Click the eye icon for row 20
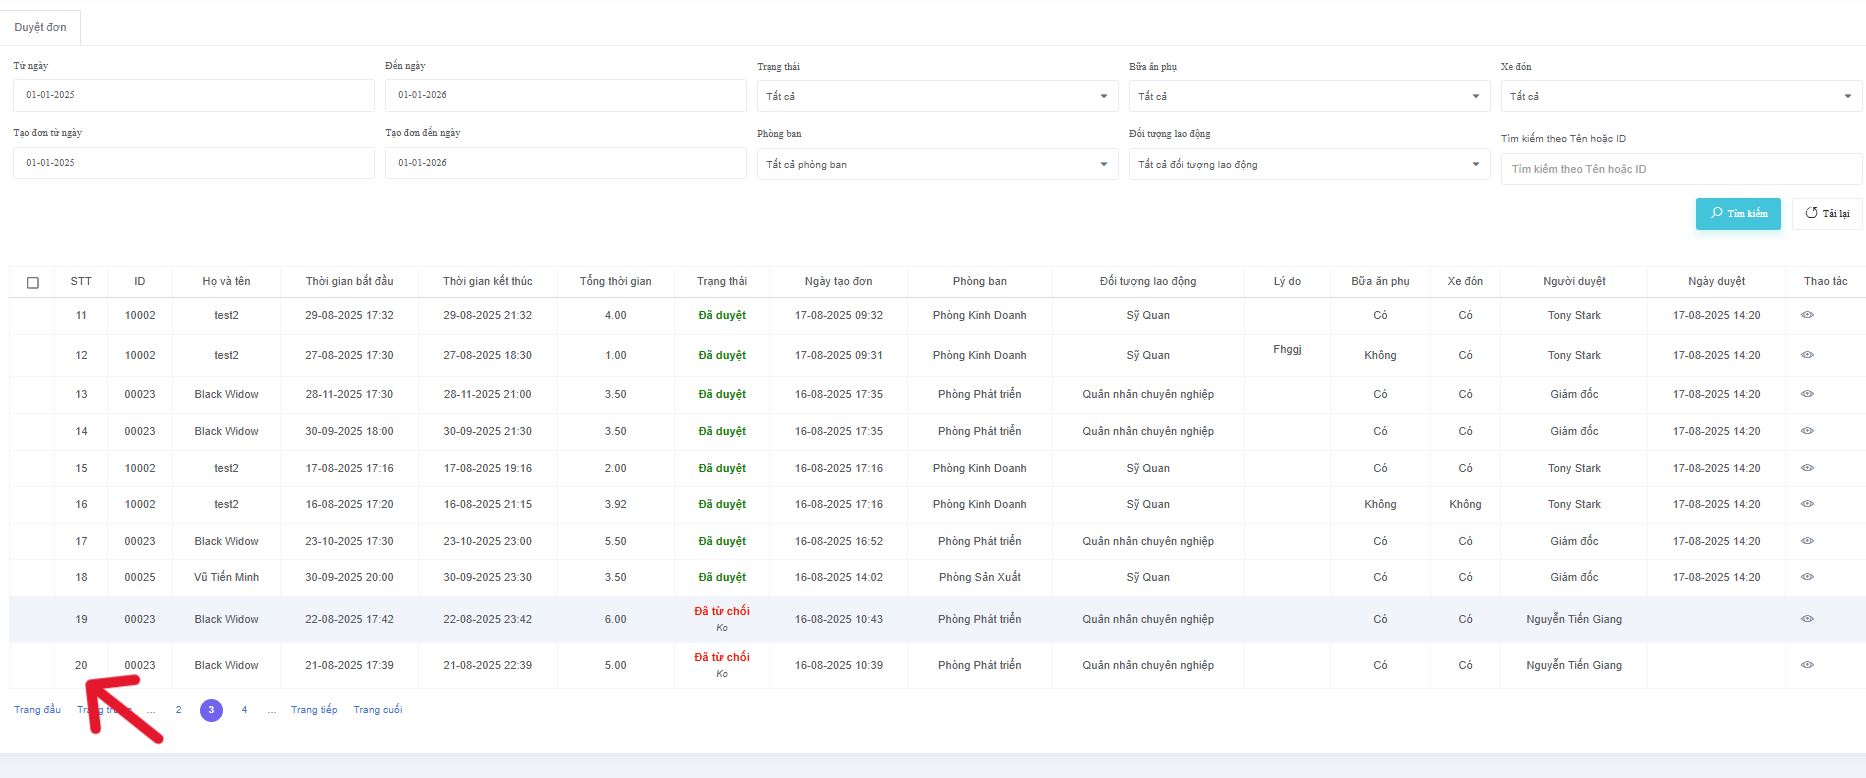1866x778 pixels. tap(1807, 665)
